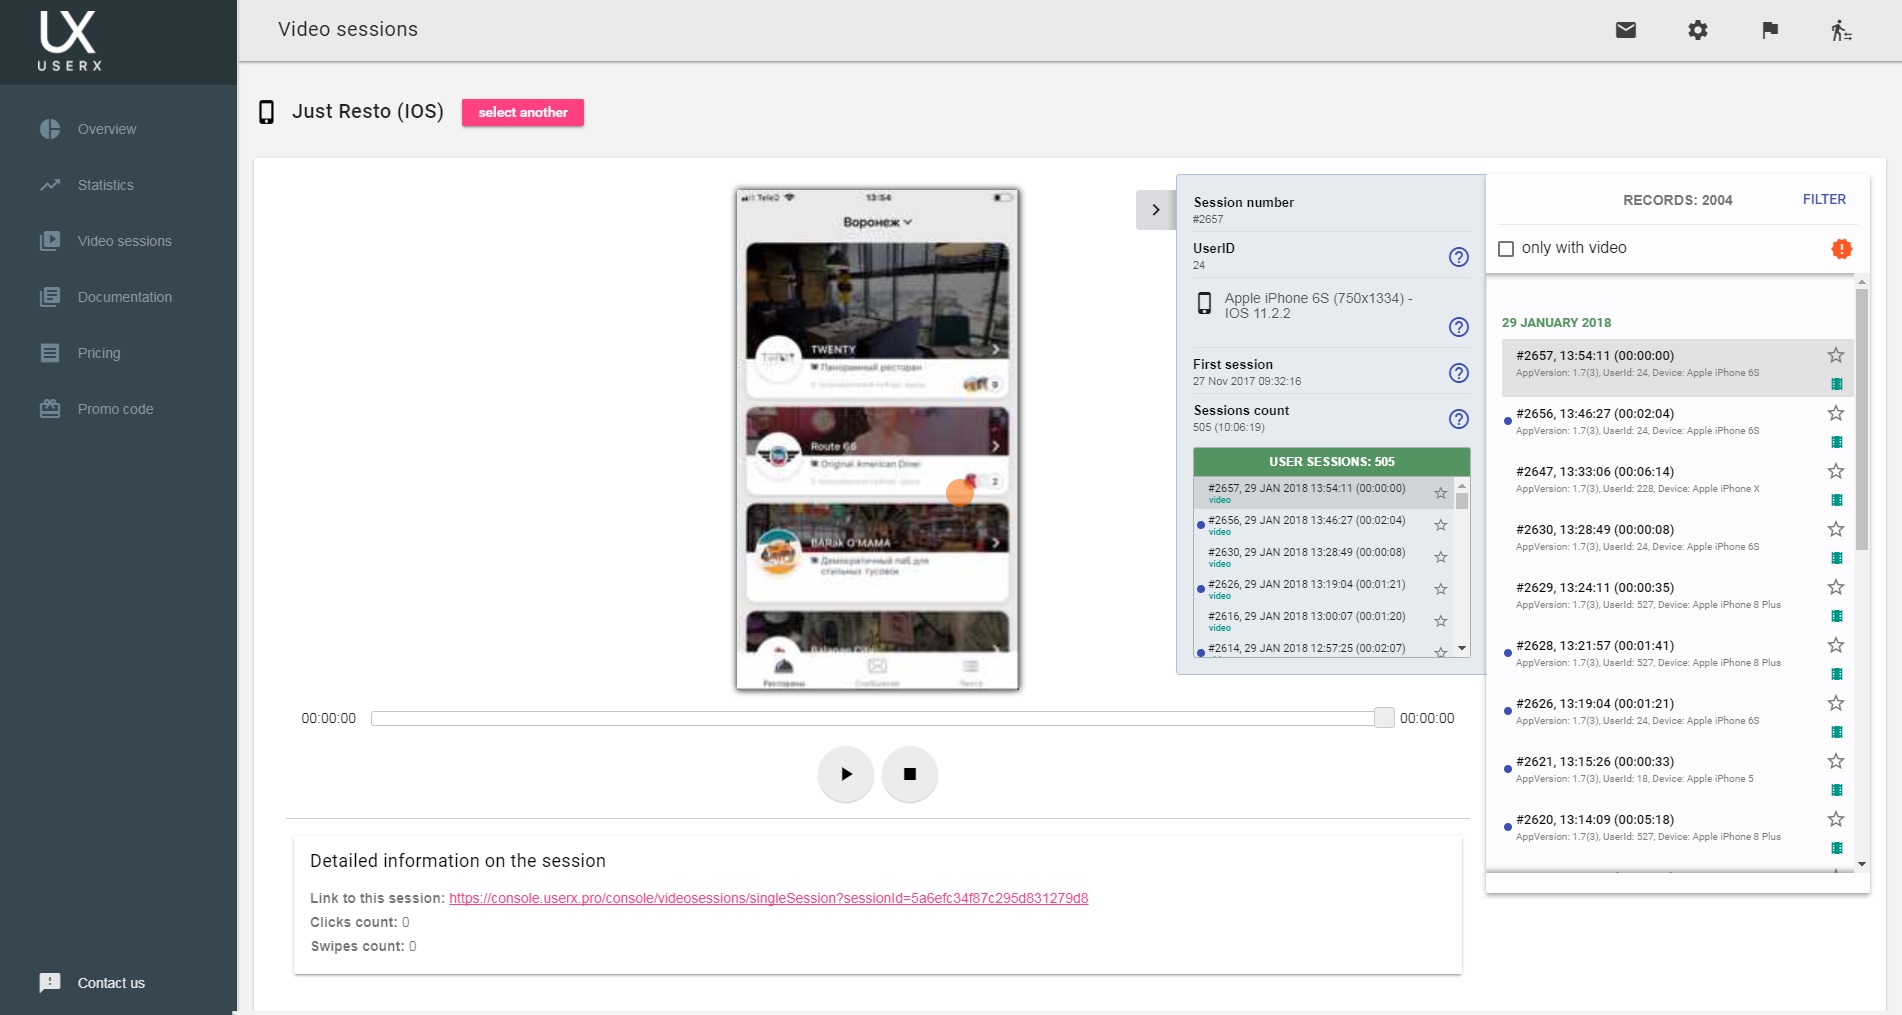Collapse session info panel with chevron
This screenshot has width=1902, height=1015.
1156,210
